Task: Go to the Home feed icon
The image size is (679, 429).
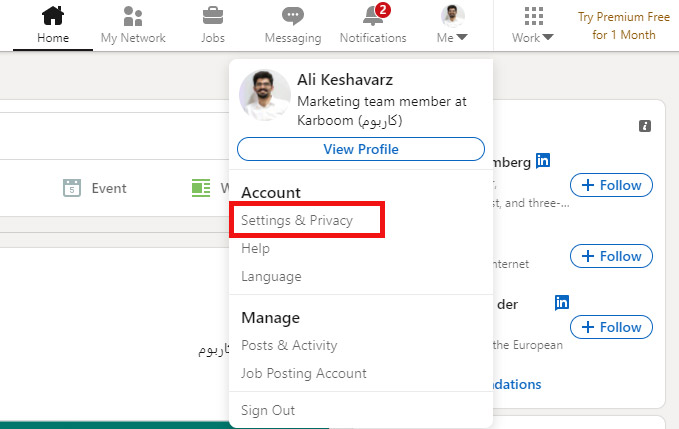Action: [x=53, y=16]
